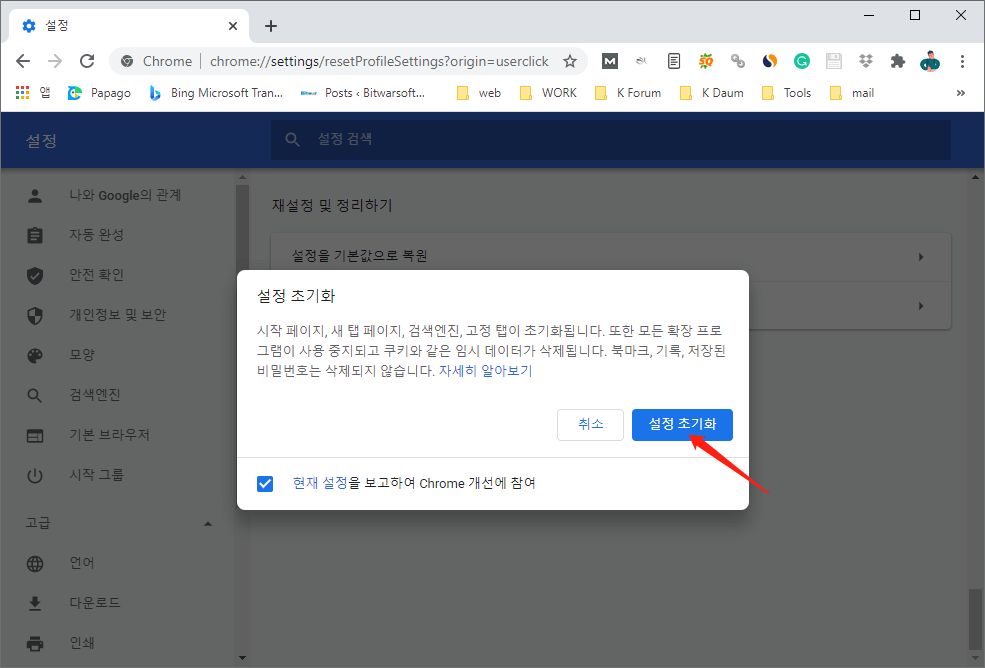This screenshot has height=668, width=985.
Task: Select the 설정 browser tab
Action: coord(129,26)
